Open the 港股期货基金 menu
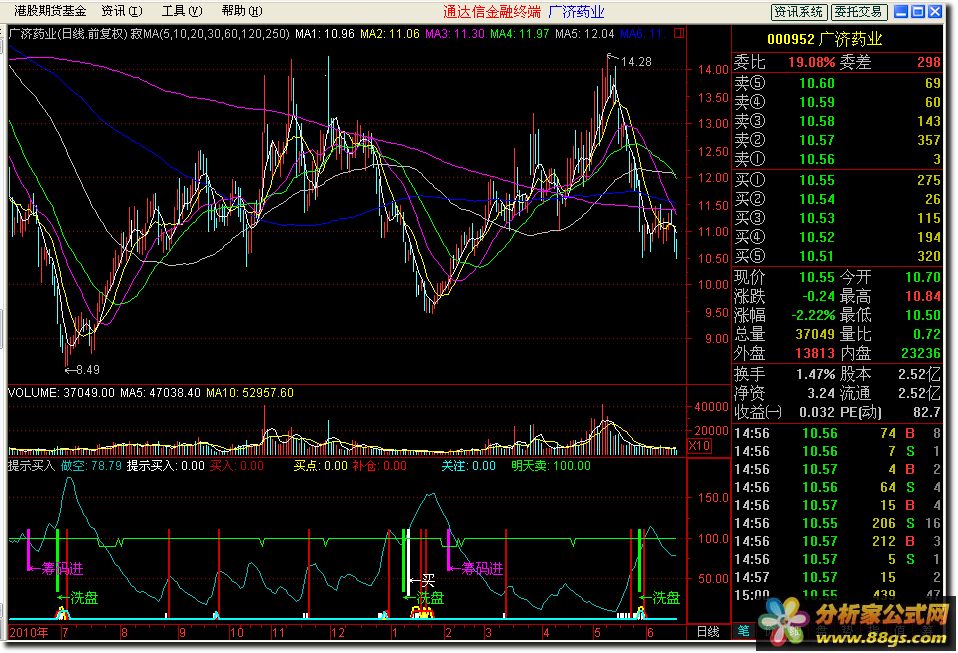The height and width of the screenshot is (653, 958). (x=50, y=11)
